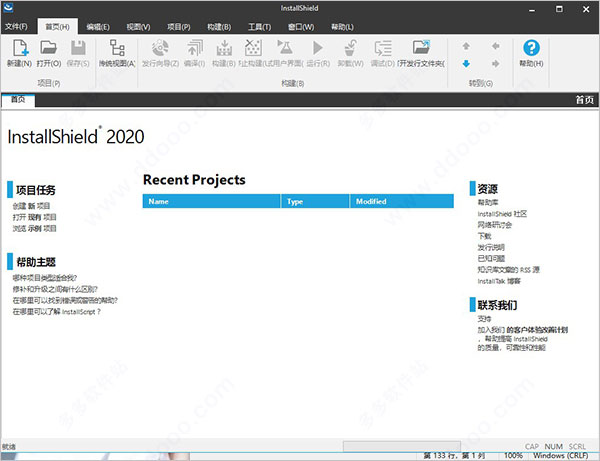Image resolution: width=600 pixels, height=461 pixels.
Task: Open the 视图(V) menu
Action: 138,27
